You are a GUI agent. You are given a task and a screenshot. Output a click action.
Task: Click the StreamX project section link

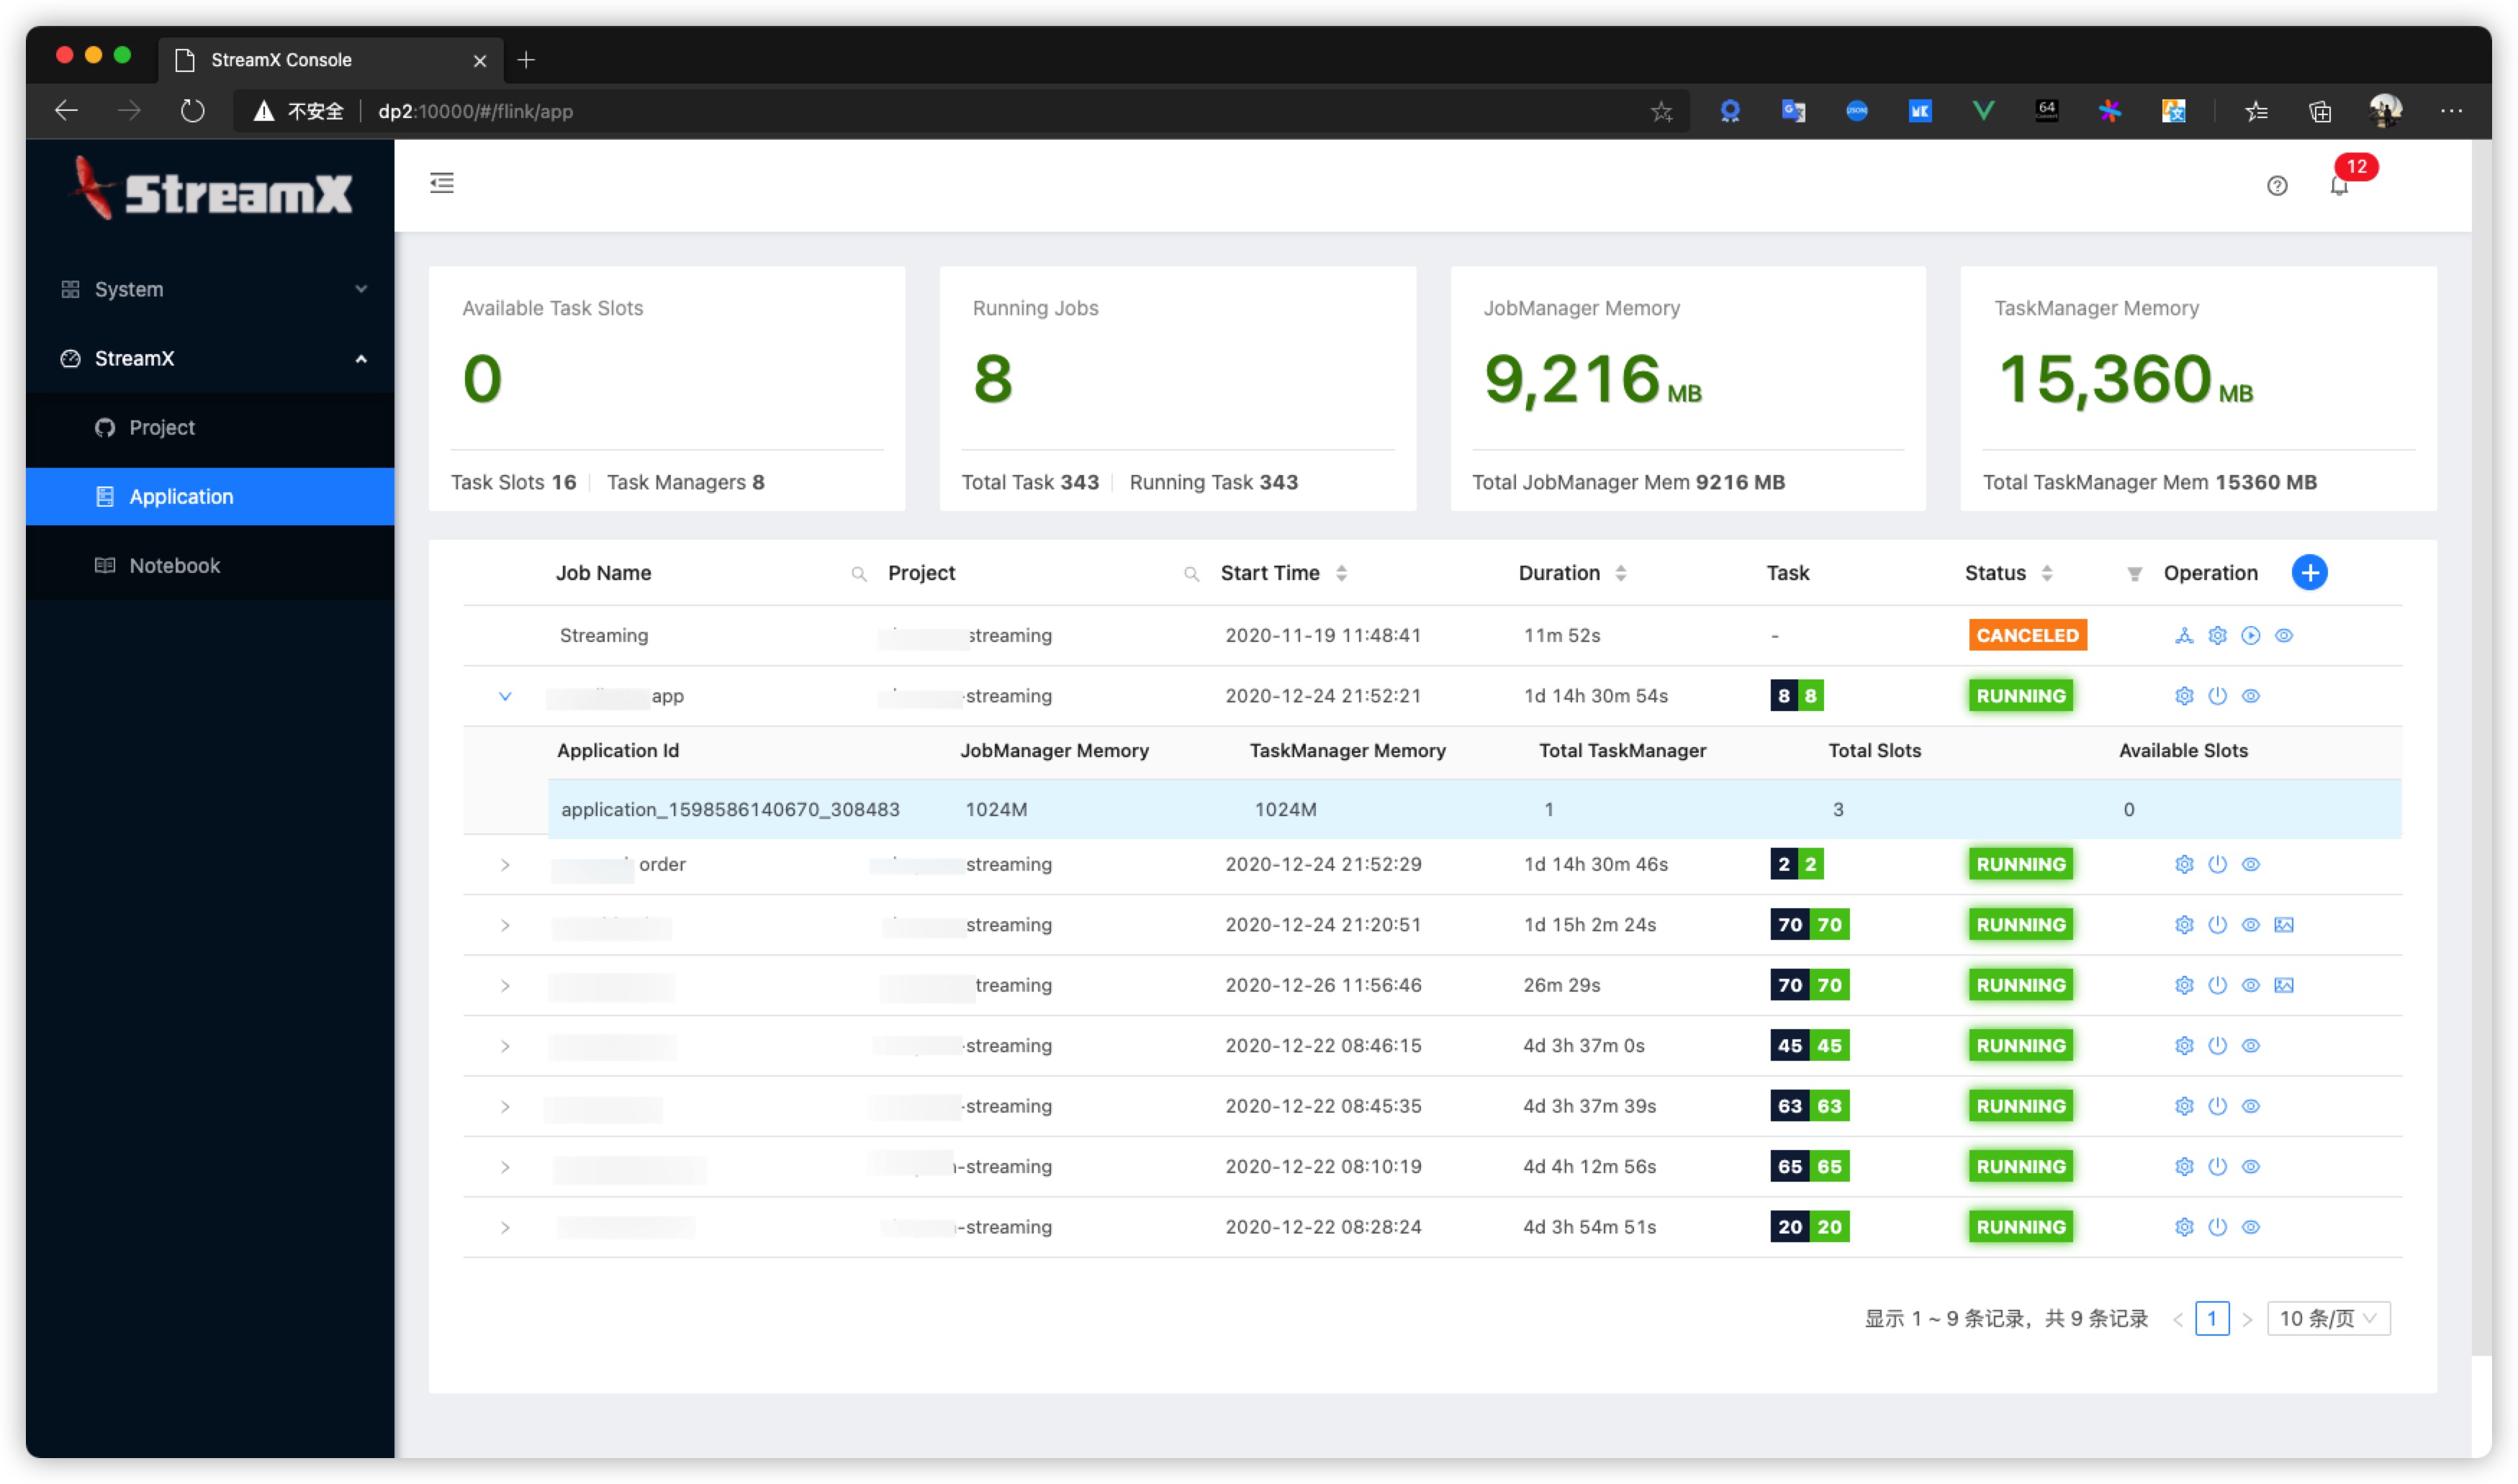click(161, 426)
